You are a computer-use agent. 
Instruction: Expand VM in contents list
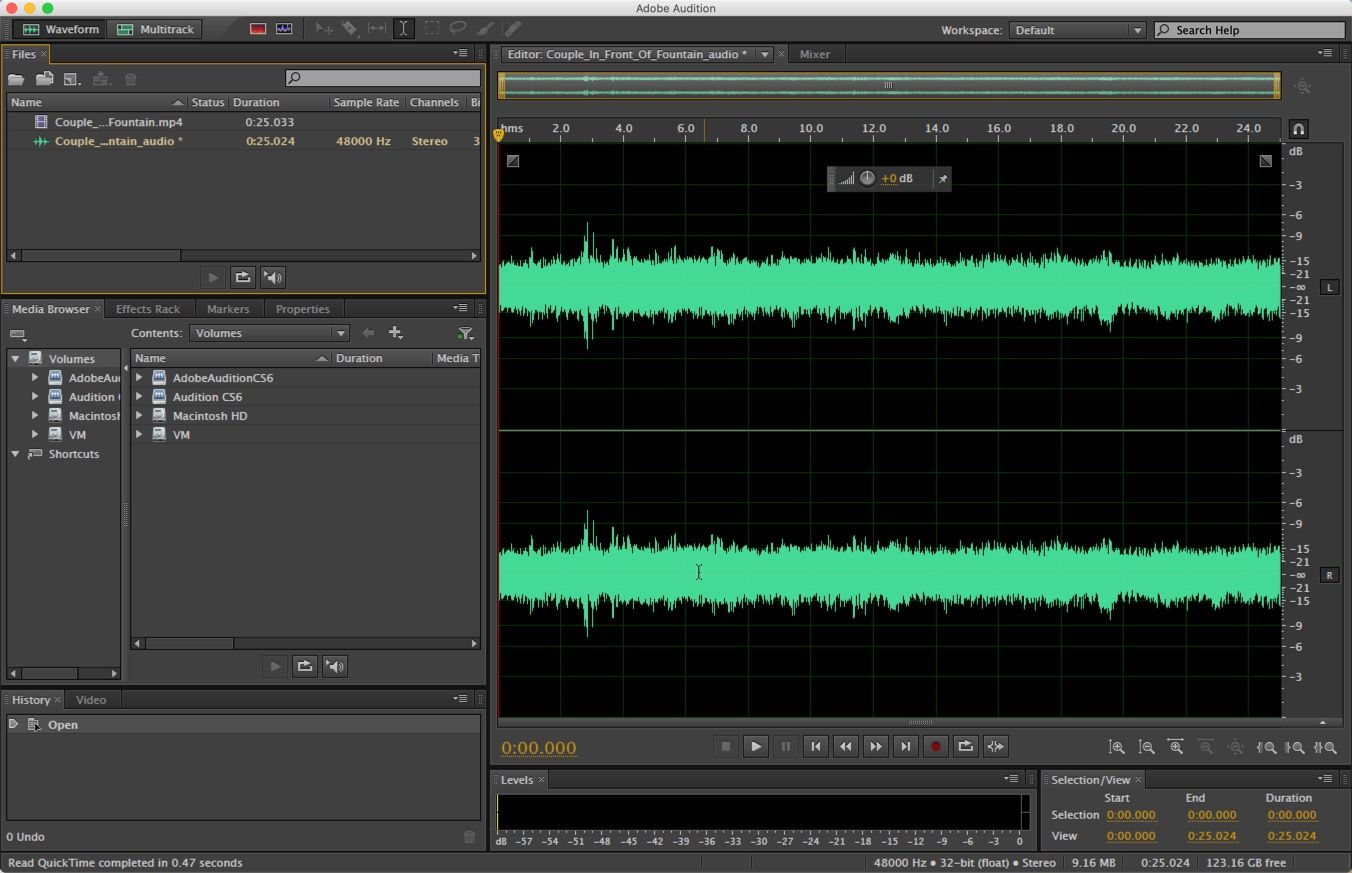pos(140,435)
